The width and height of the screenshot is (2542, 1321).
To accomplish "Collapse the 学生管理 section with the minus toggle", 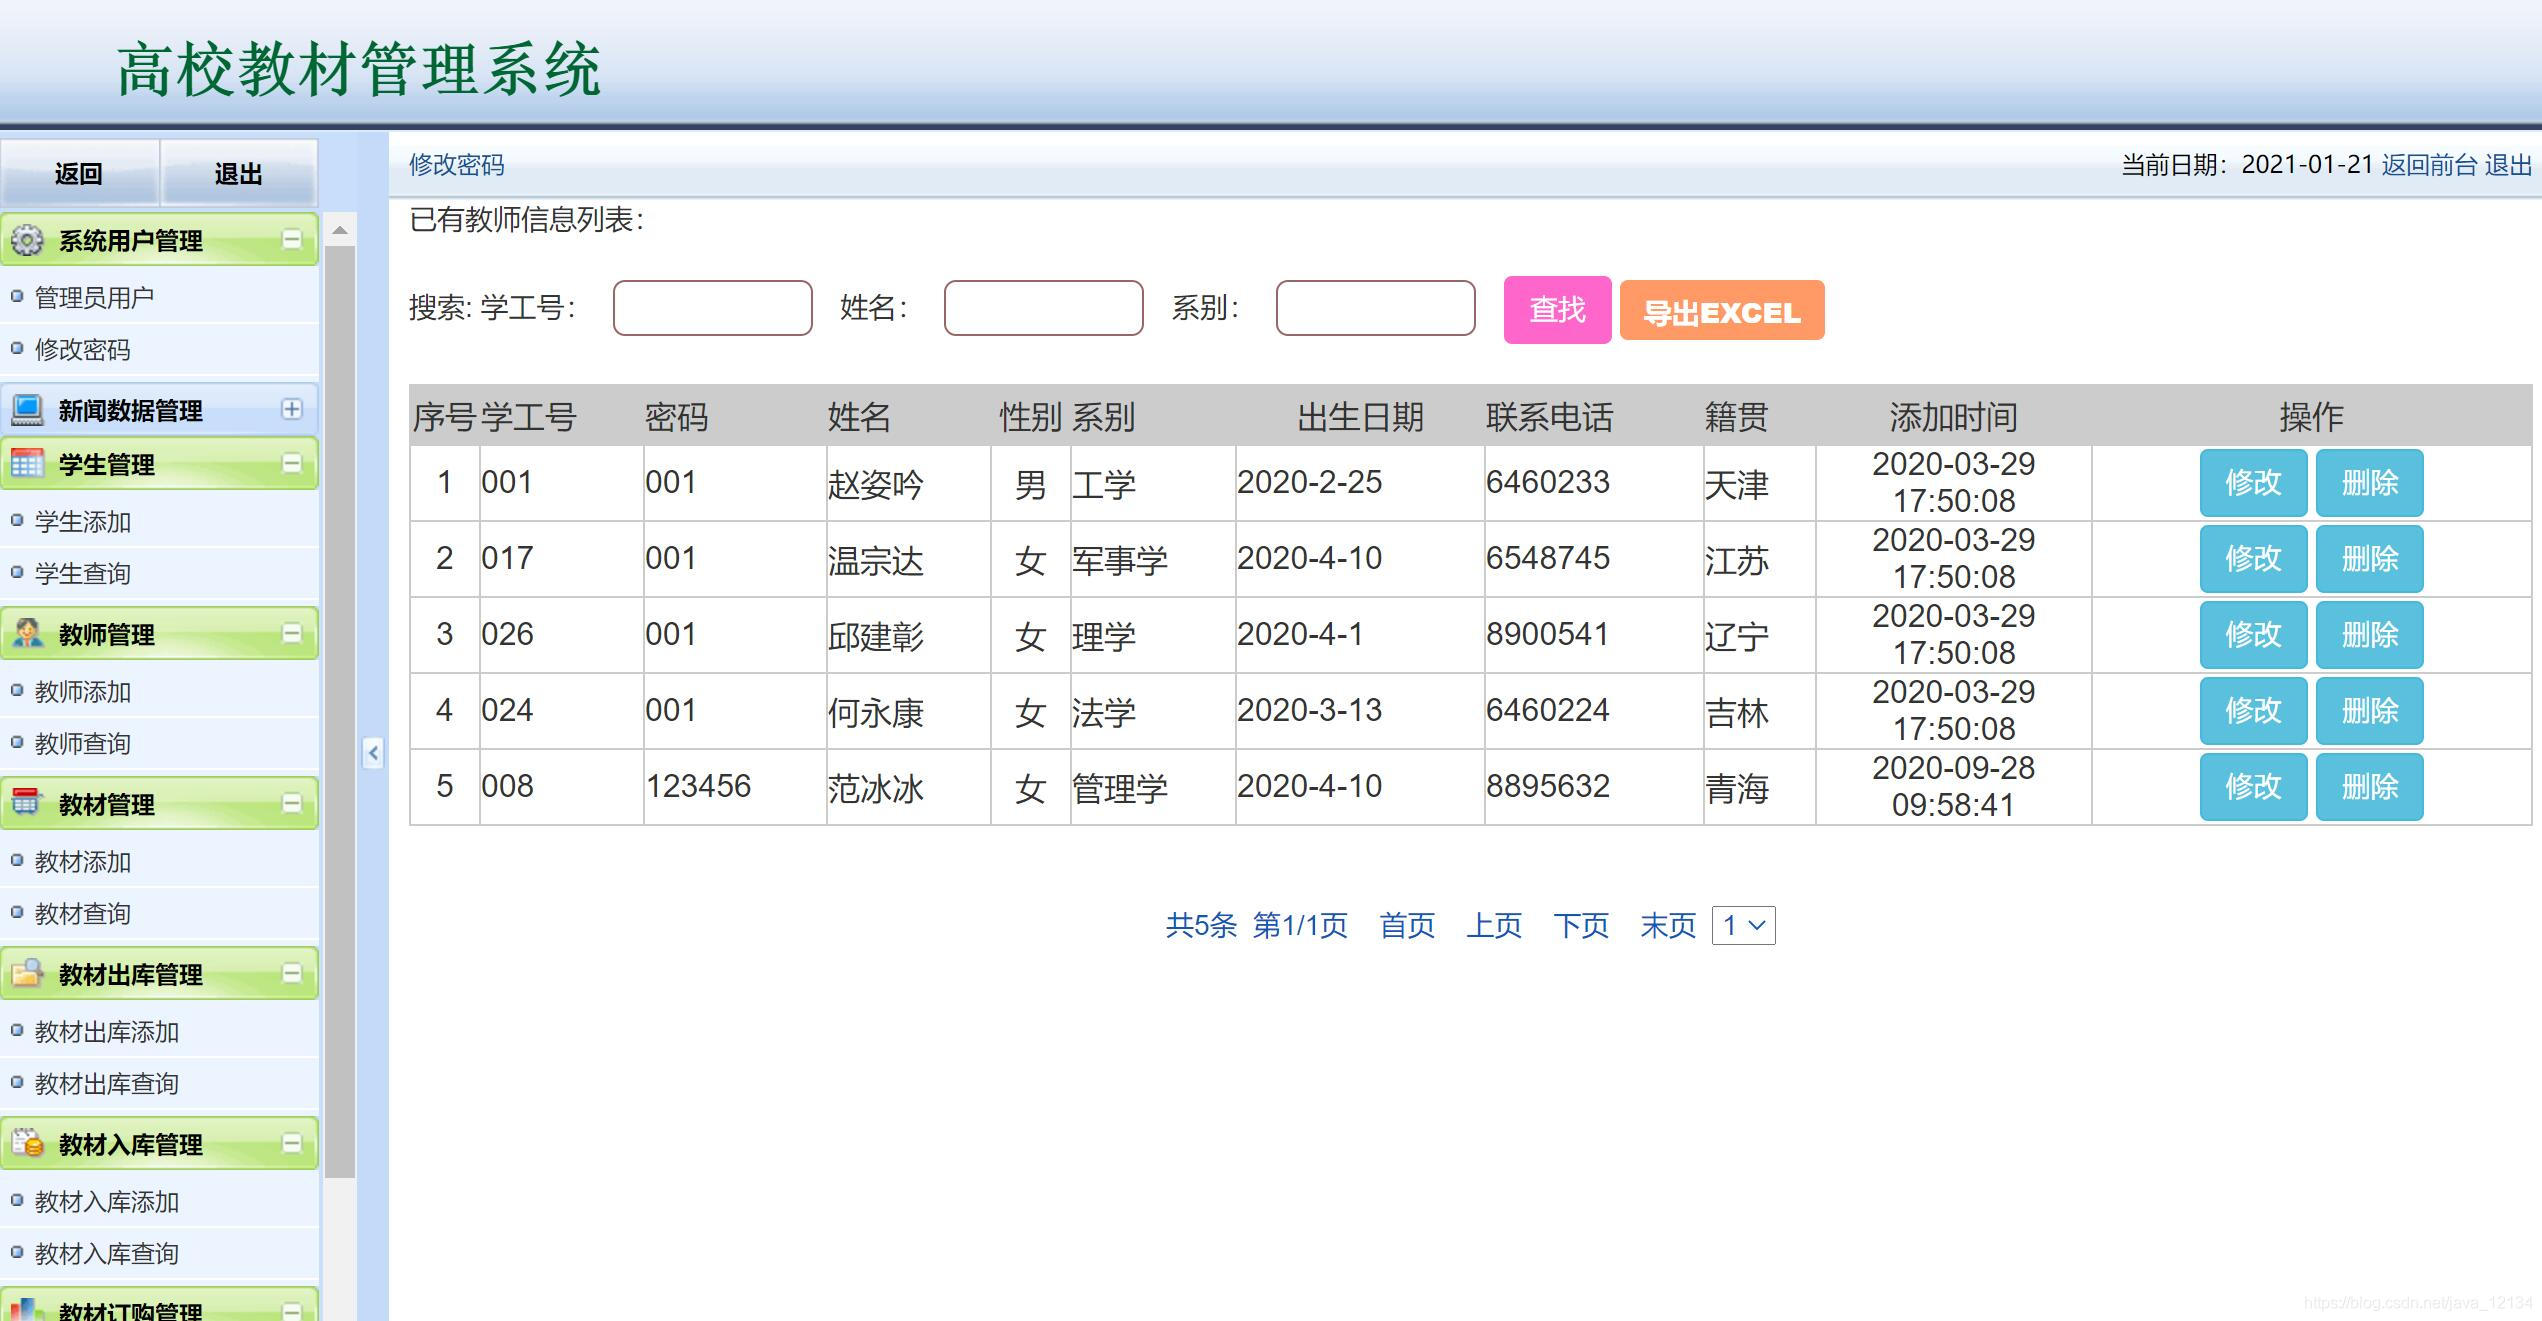I will click(292, 463).
